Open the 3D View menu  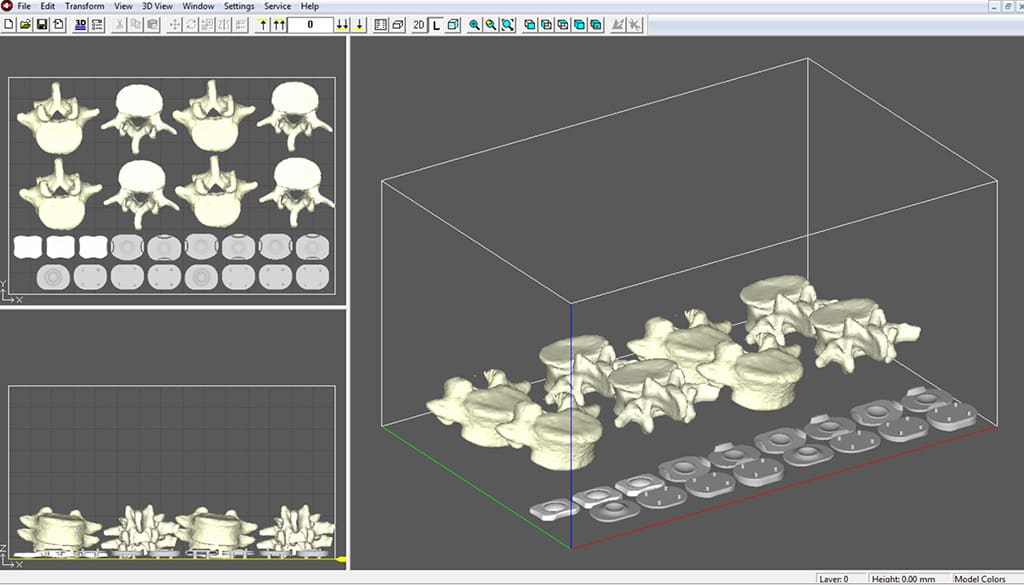[x=157, y=6]
